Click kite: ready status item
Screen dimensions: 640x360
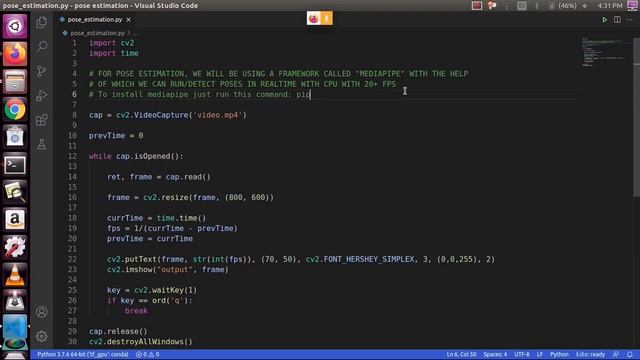click(590, 354)
